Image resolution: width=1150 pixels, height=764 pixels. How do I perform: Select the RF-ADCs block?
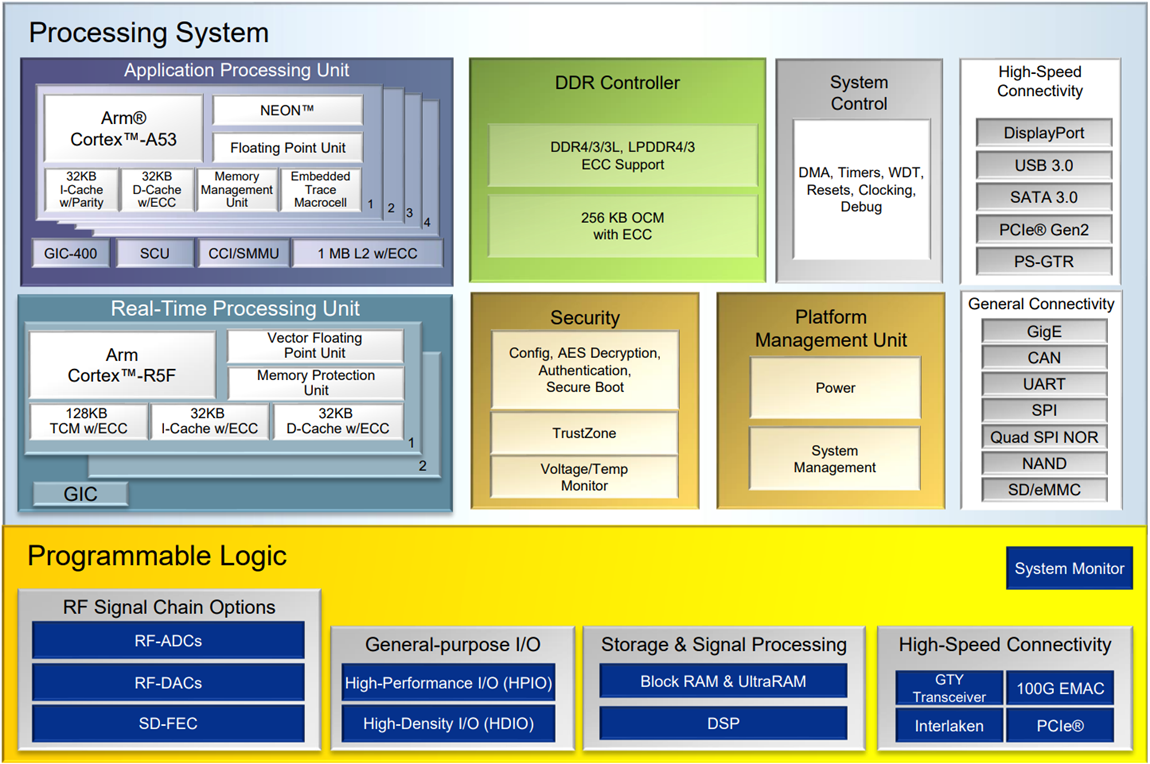click(x=168, y=640)
